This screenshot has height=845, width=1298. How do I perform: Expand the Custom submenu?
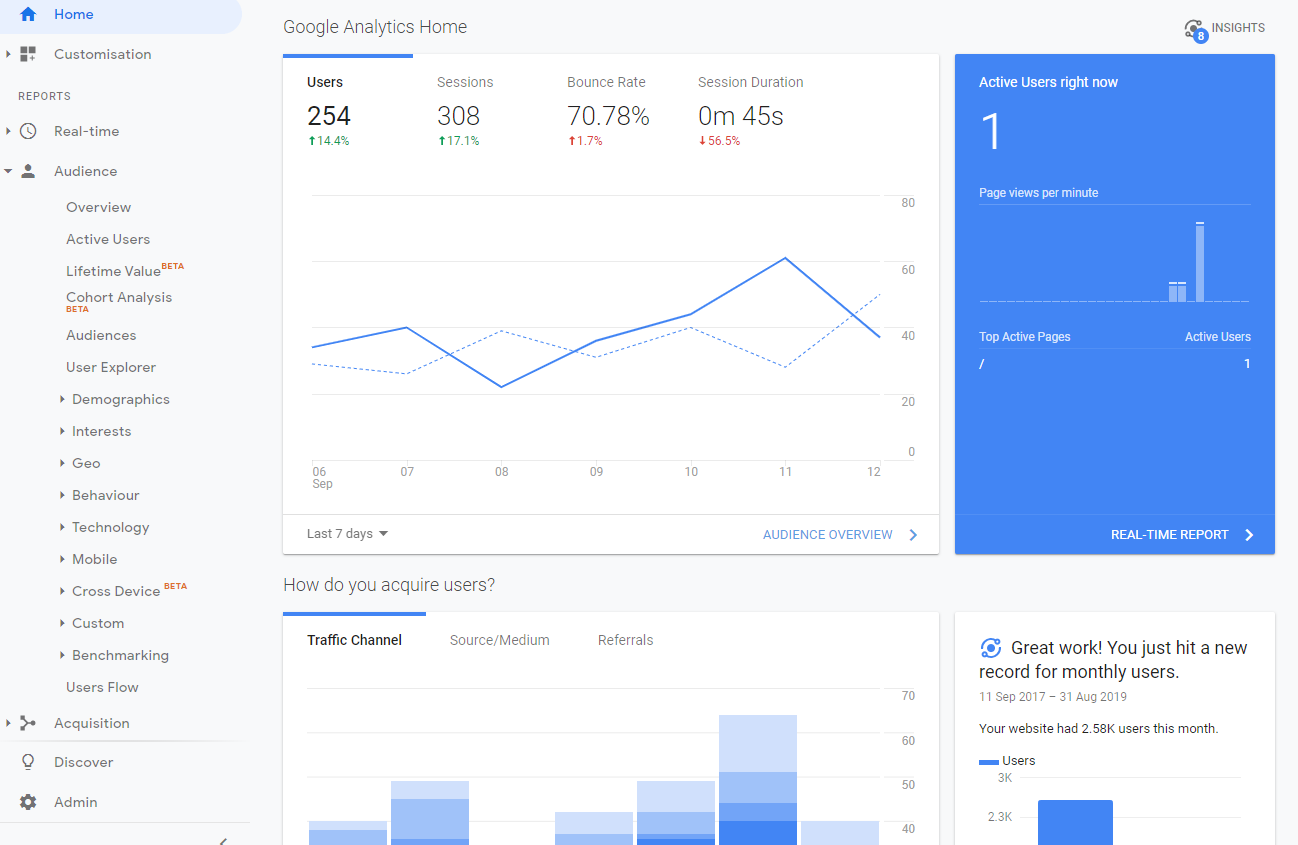click(62, 623)
